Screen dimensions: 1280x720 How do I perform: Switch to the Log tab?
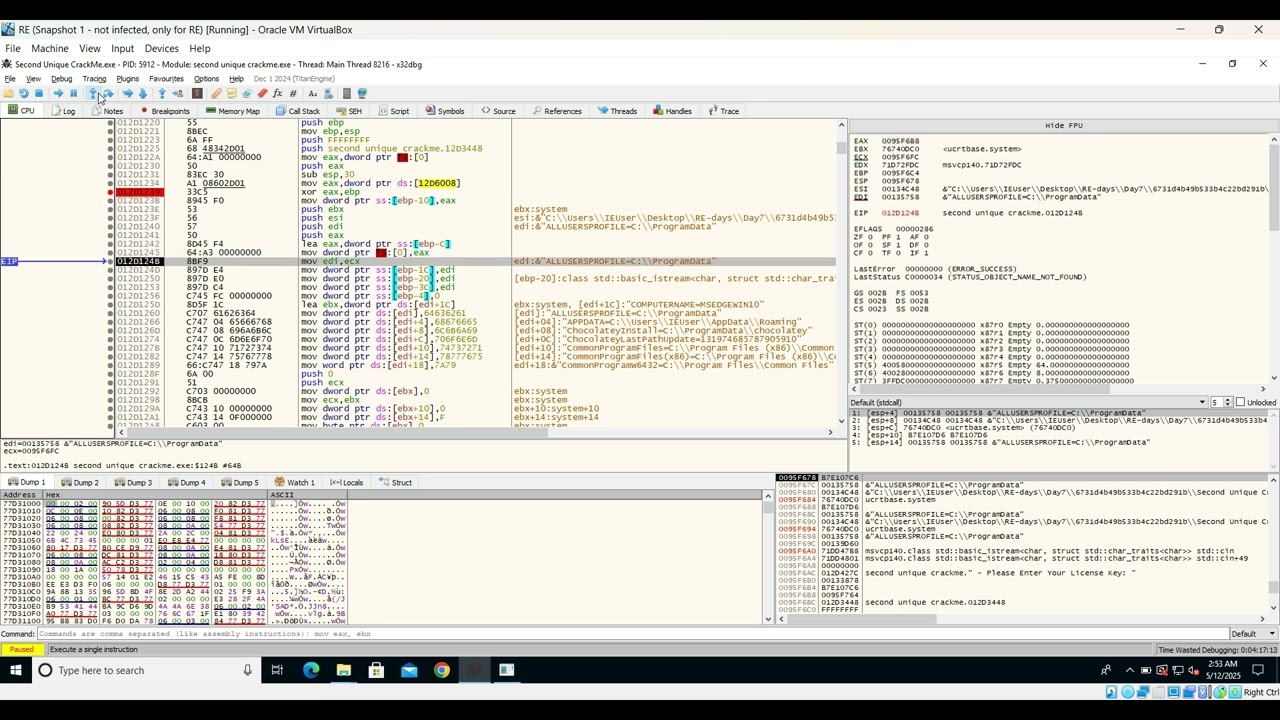point(63,111)
